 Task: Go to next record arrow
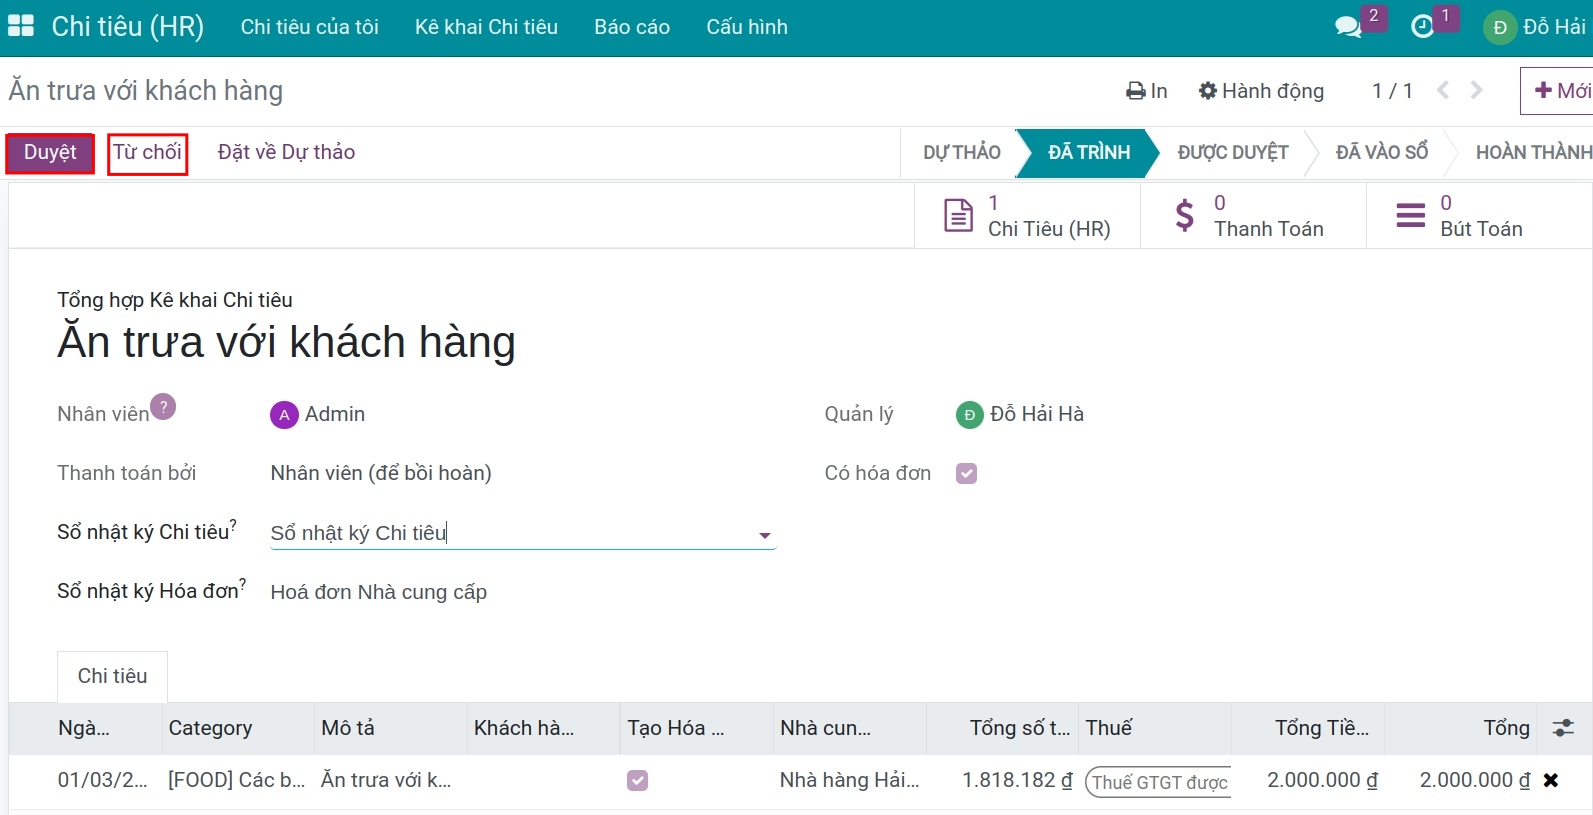1477,90
